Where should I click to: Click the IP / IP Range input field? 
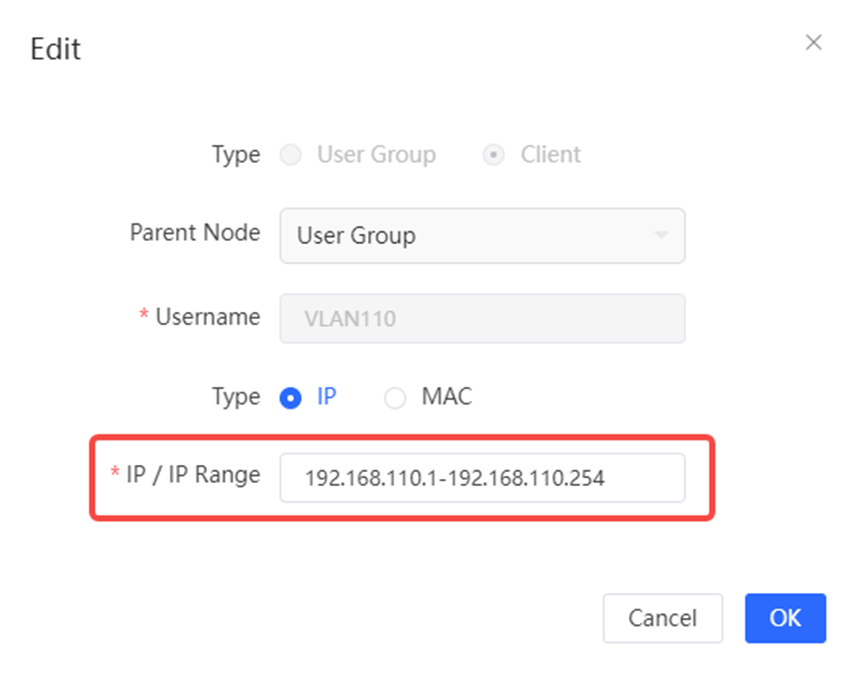click(x=483, y=478)
